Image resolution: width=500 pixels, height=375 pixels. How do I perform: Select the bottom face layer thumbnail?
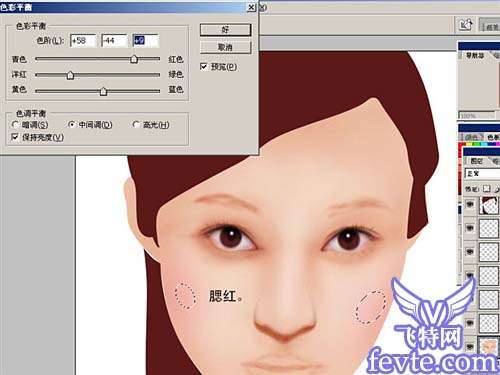click(x=489, y=347)
